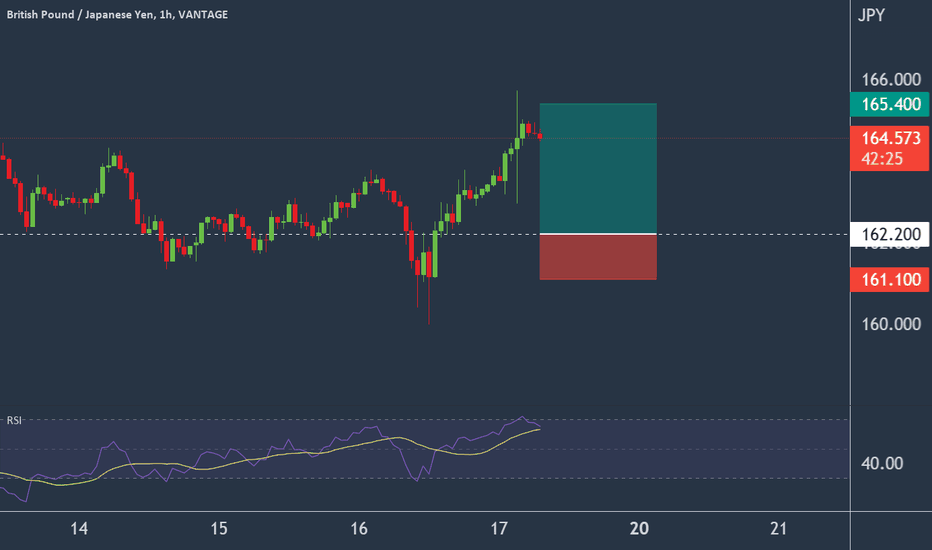Select the 161.100 stop-loss price label
This screenshot has height=550, width=932.
890,279
